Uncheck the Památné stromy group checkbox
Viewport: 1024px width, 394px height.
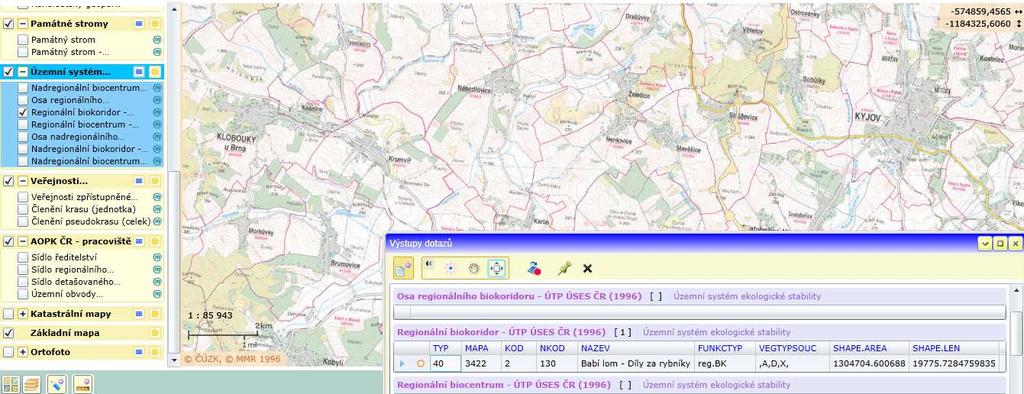[x=8, y=24]
